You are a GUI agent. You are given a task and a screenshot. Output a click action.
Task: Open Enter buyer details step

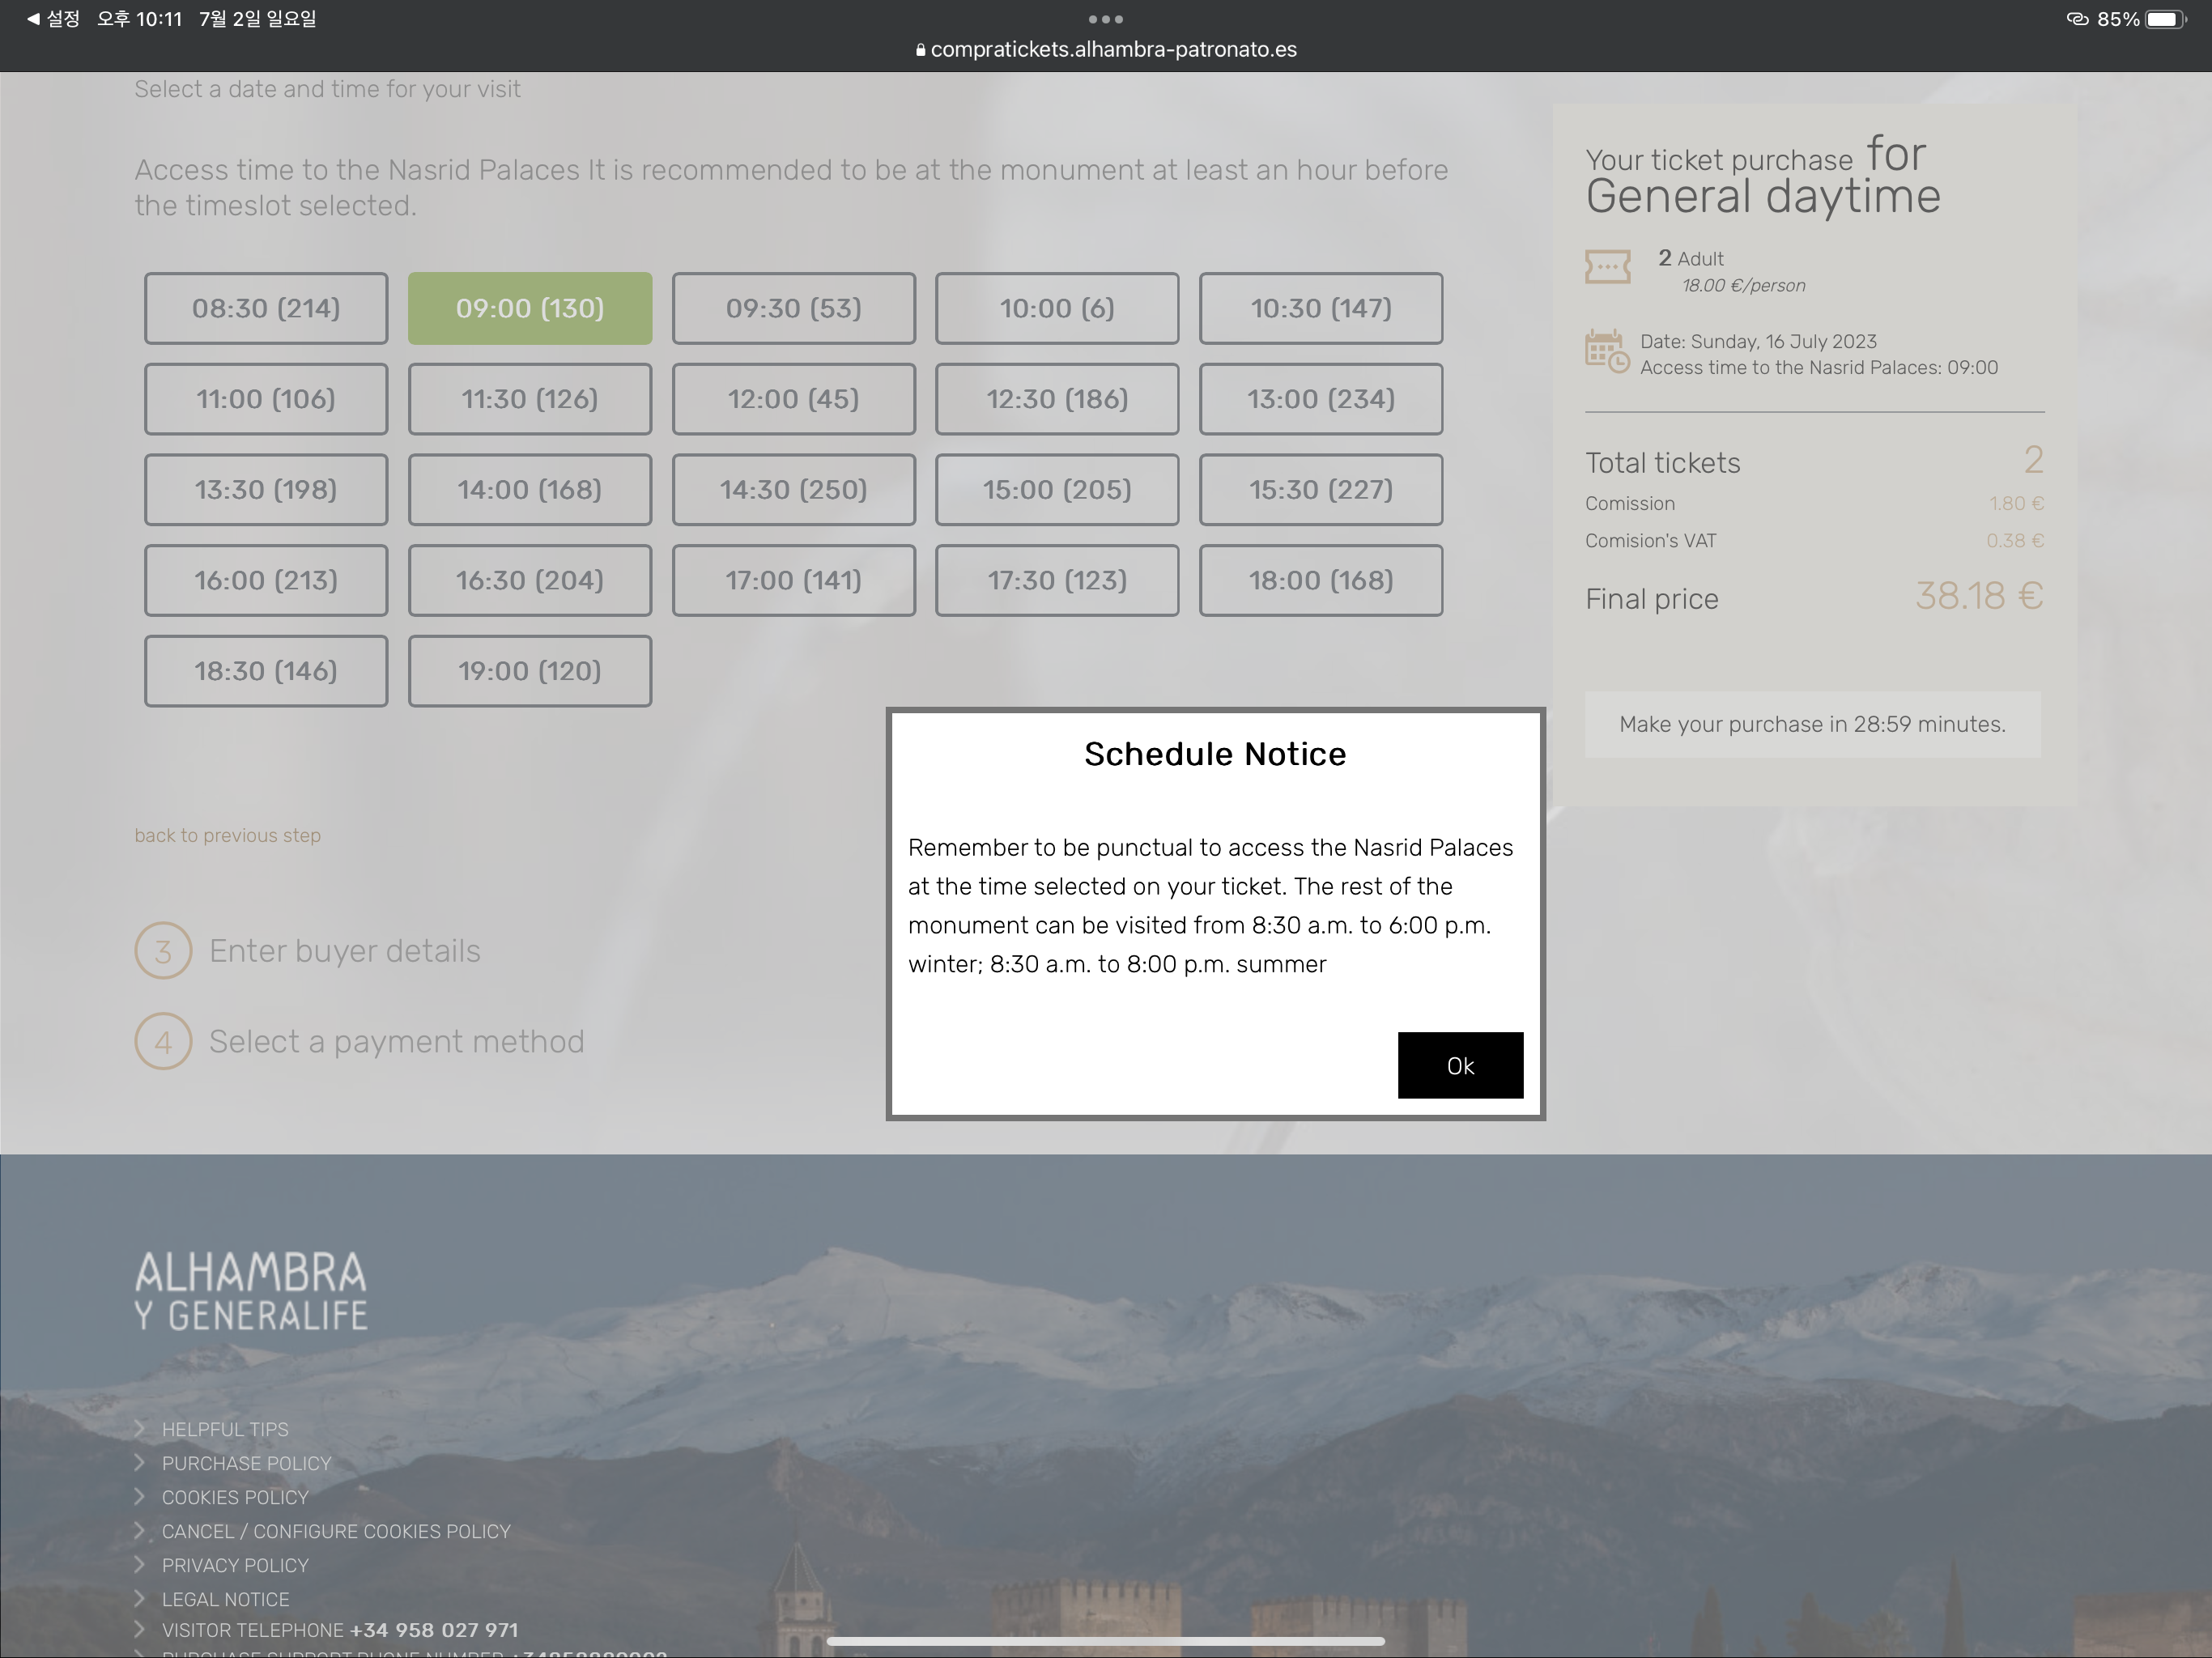[344, 951]
